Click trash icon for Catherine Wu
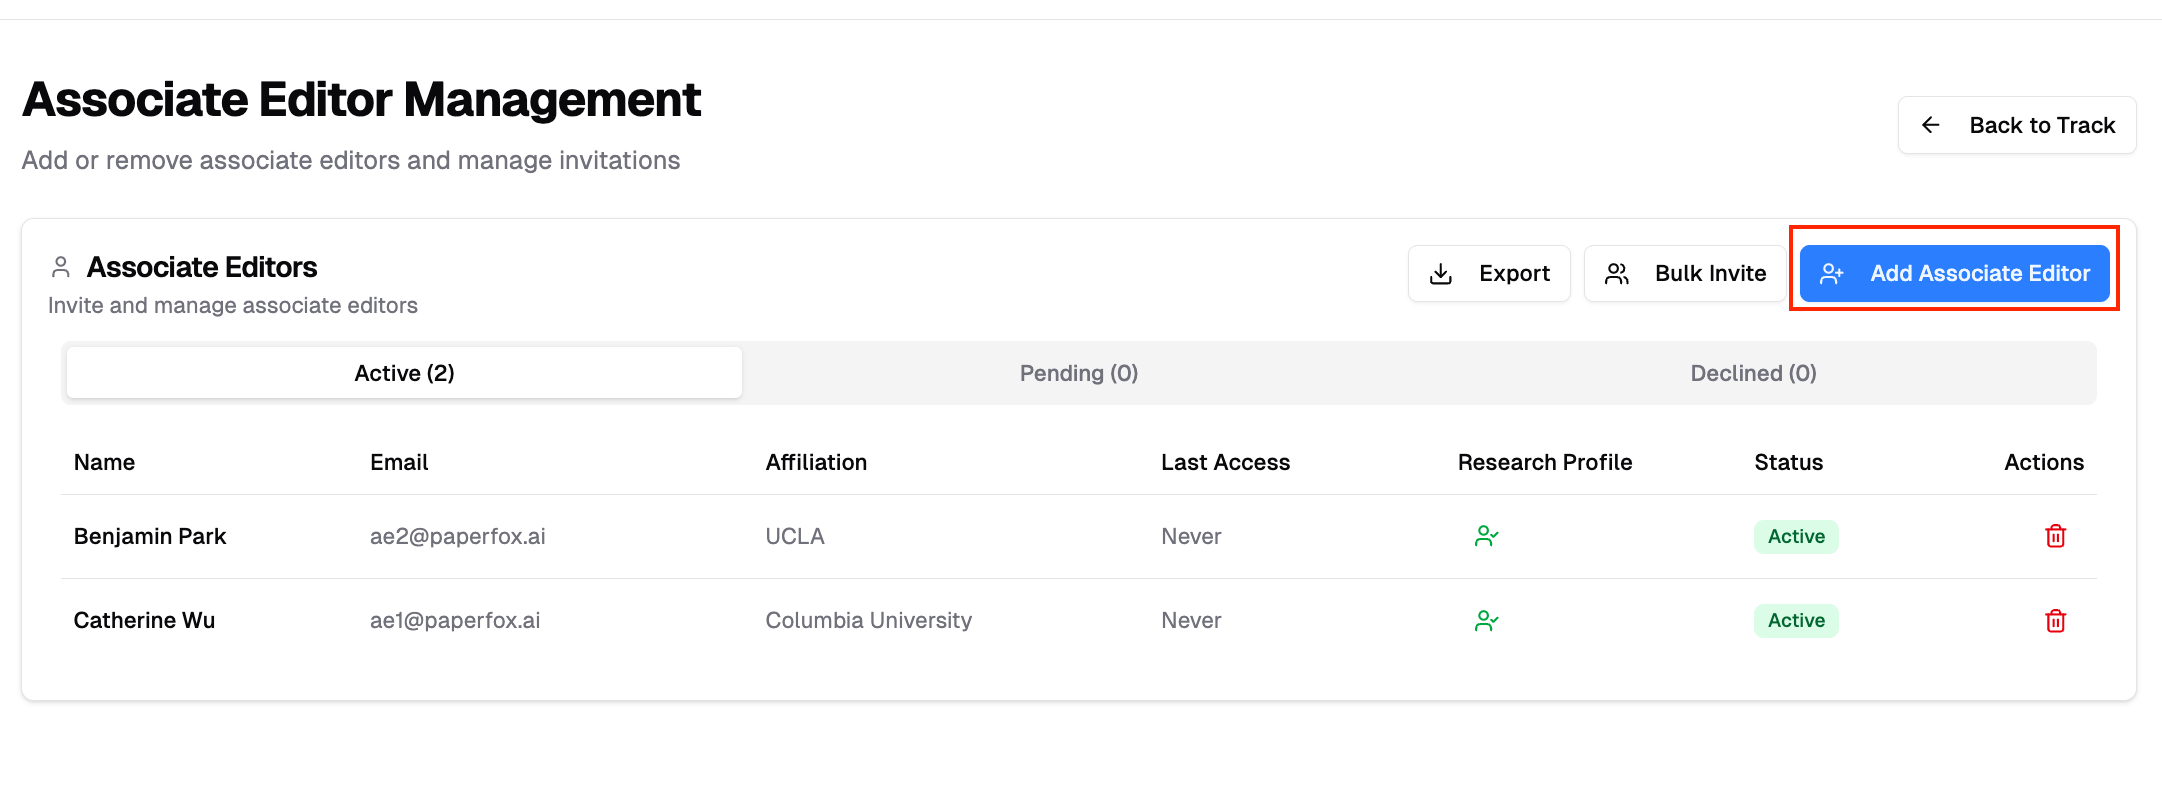 [2055, 621]
